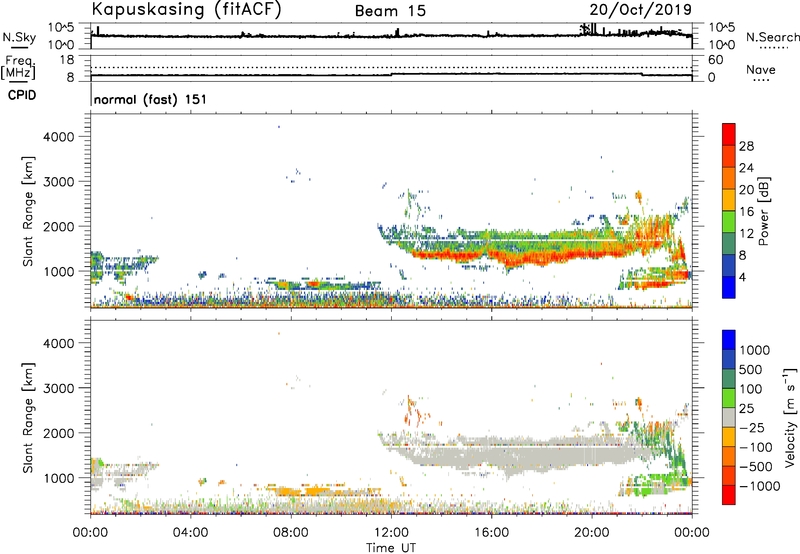Click the '16:00' time axis label
Screen dimensions: 800x554
tap(491, 533)
